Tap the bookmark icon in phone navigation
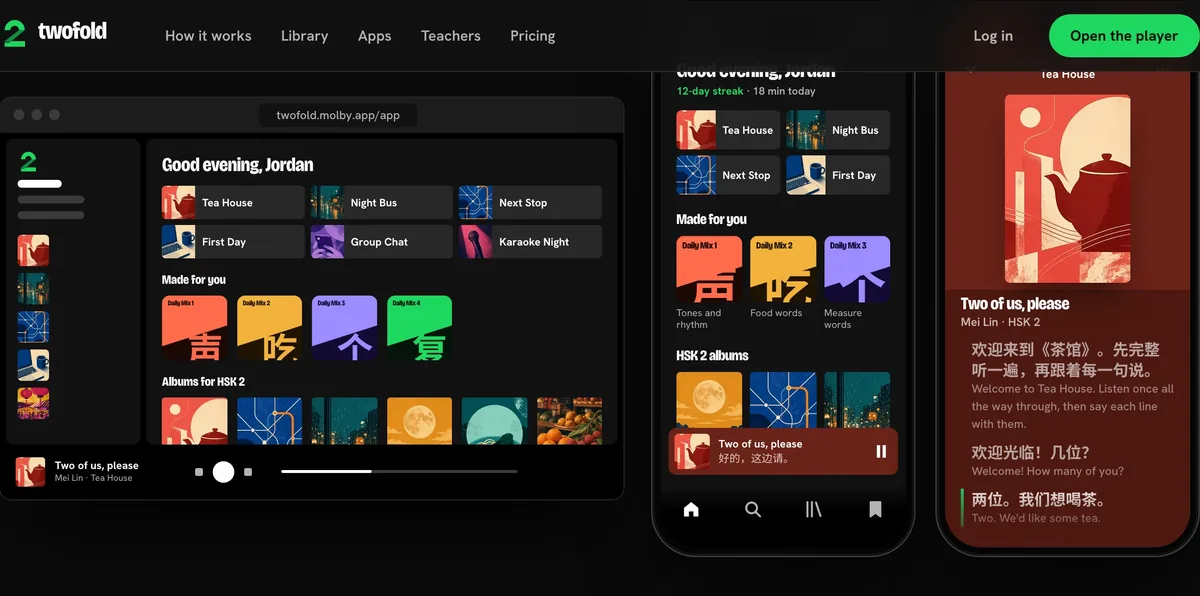 pos(875,510)
